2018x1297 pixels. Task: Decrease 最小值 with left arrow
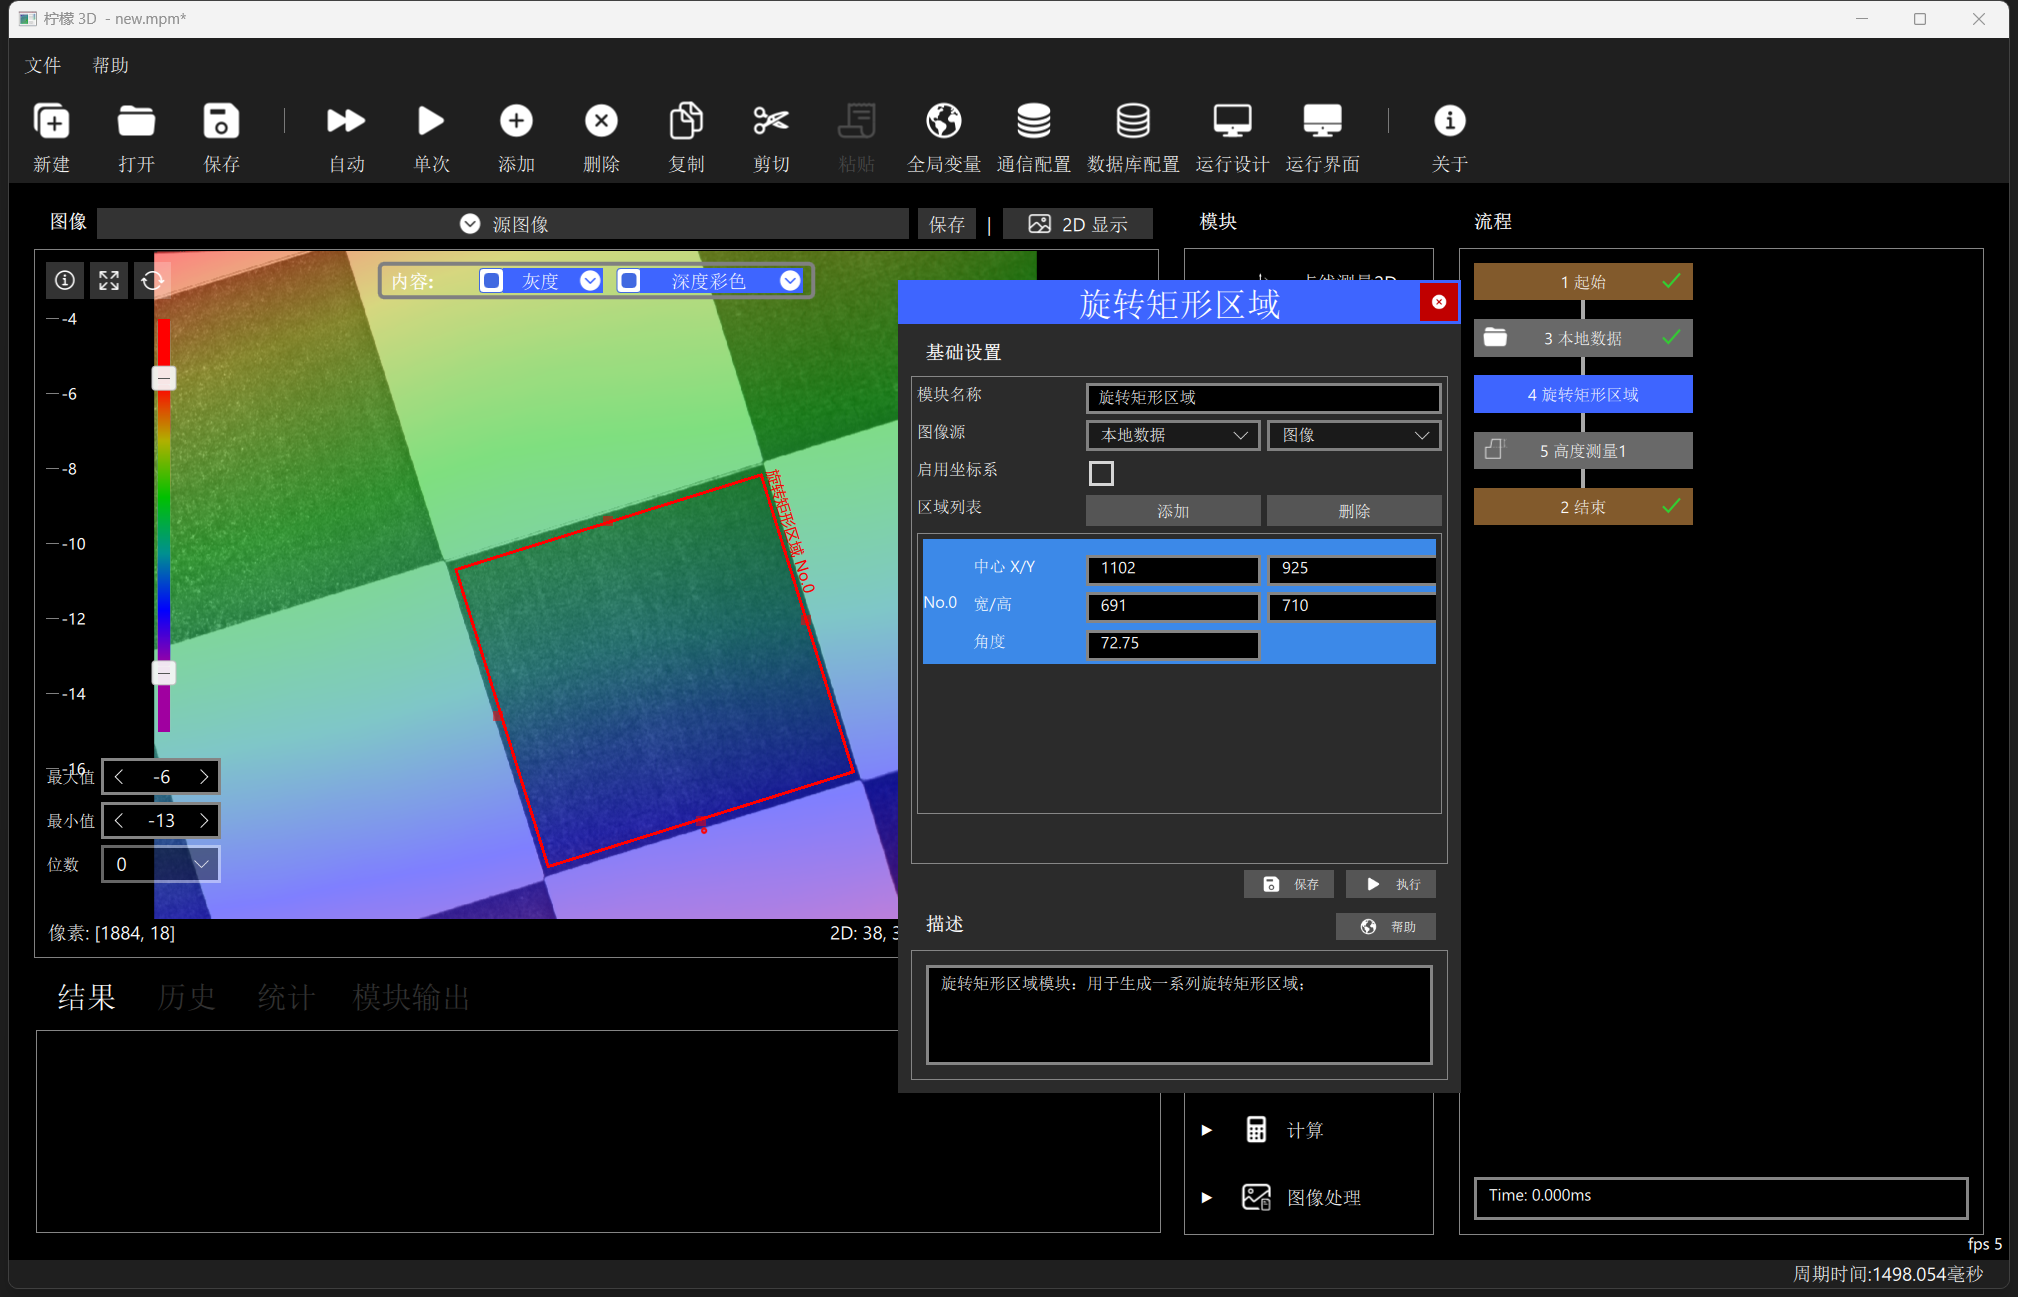click(119, 821)
